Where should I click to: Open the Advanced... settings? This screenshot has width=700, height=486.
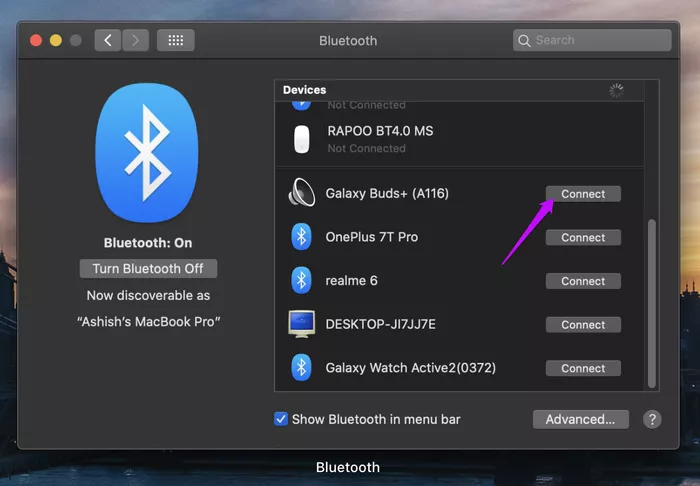(580, 419)
